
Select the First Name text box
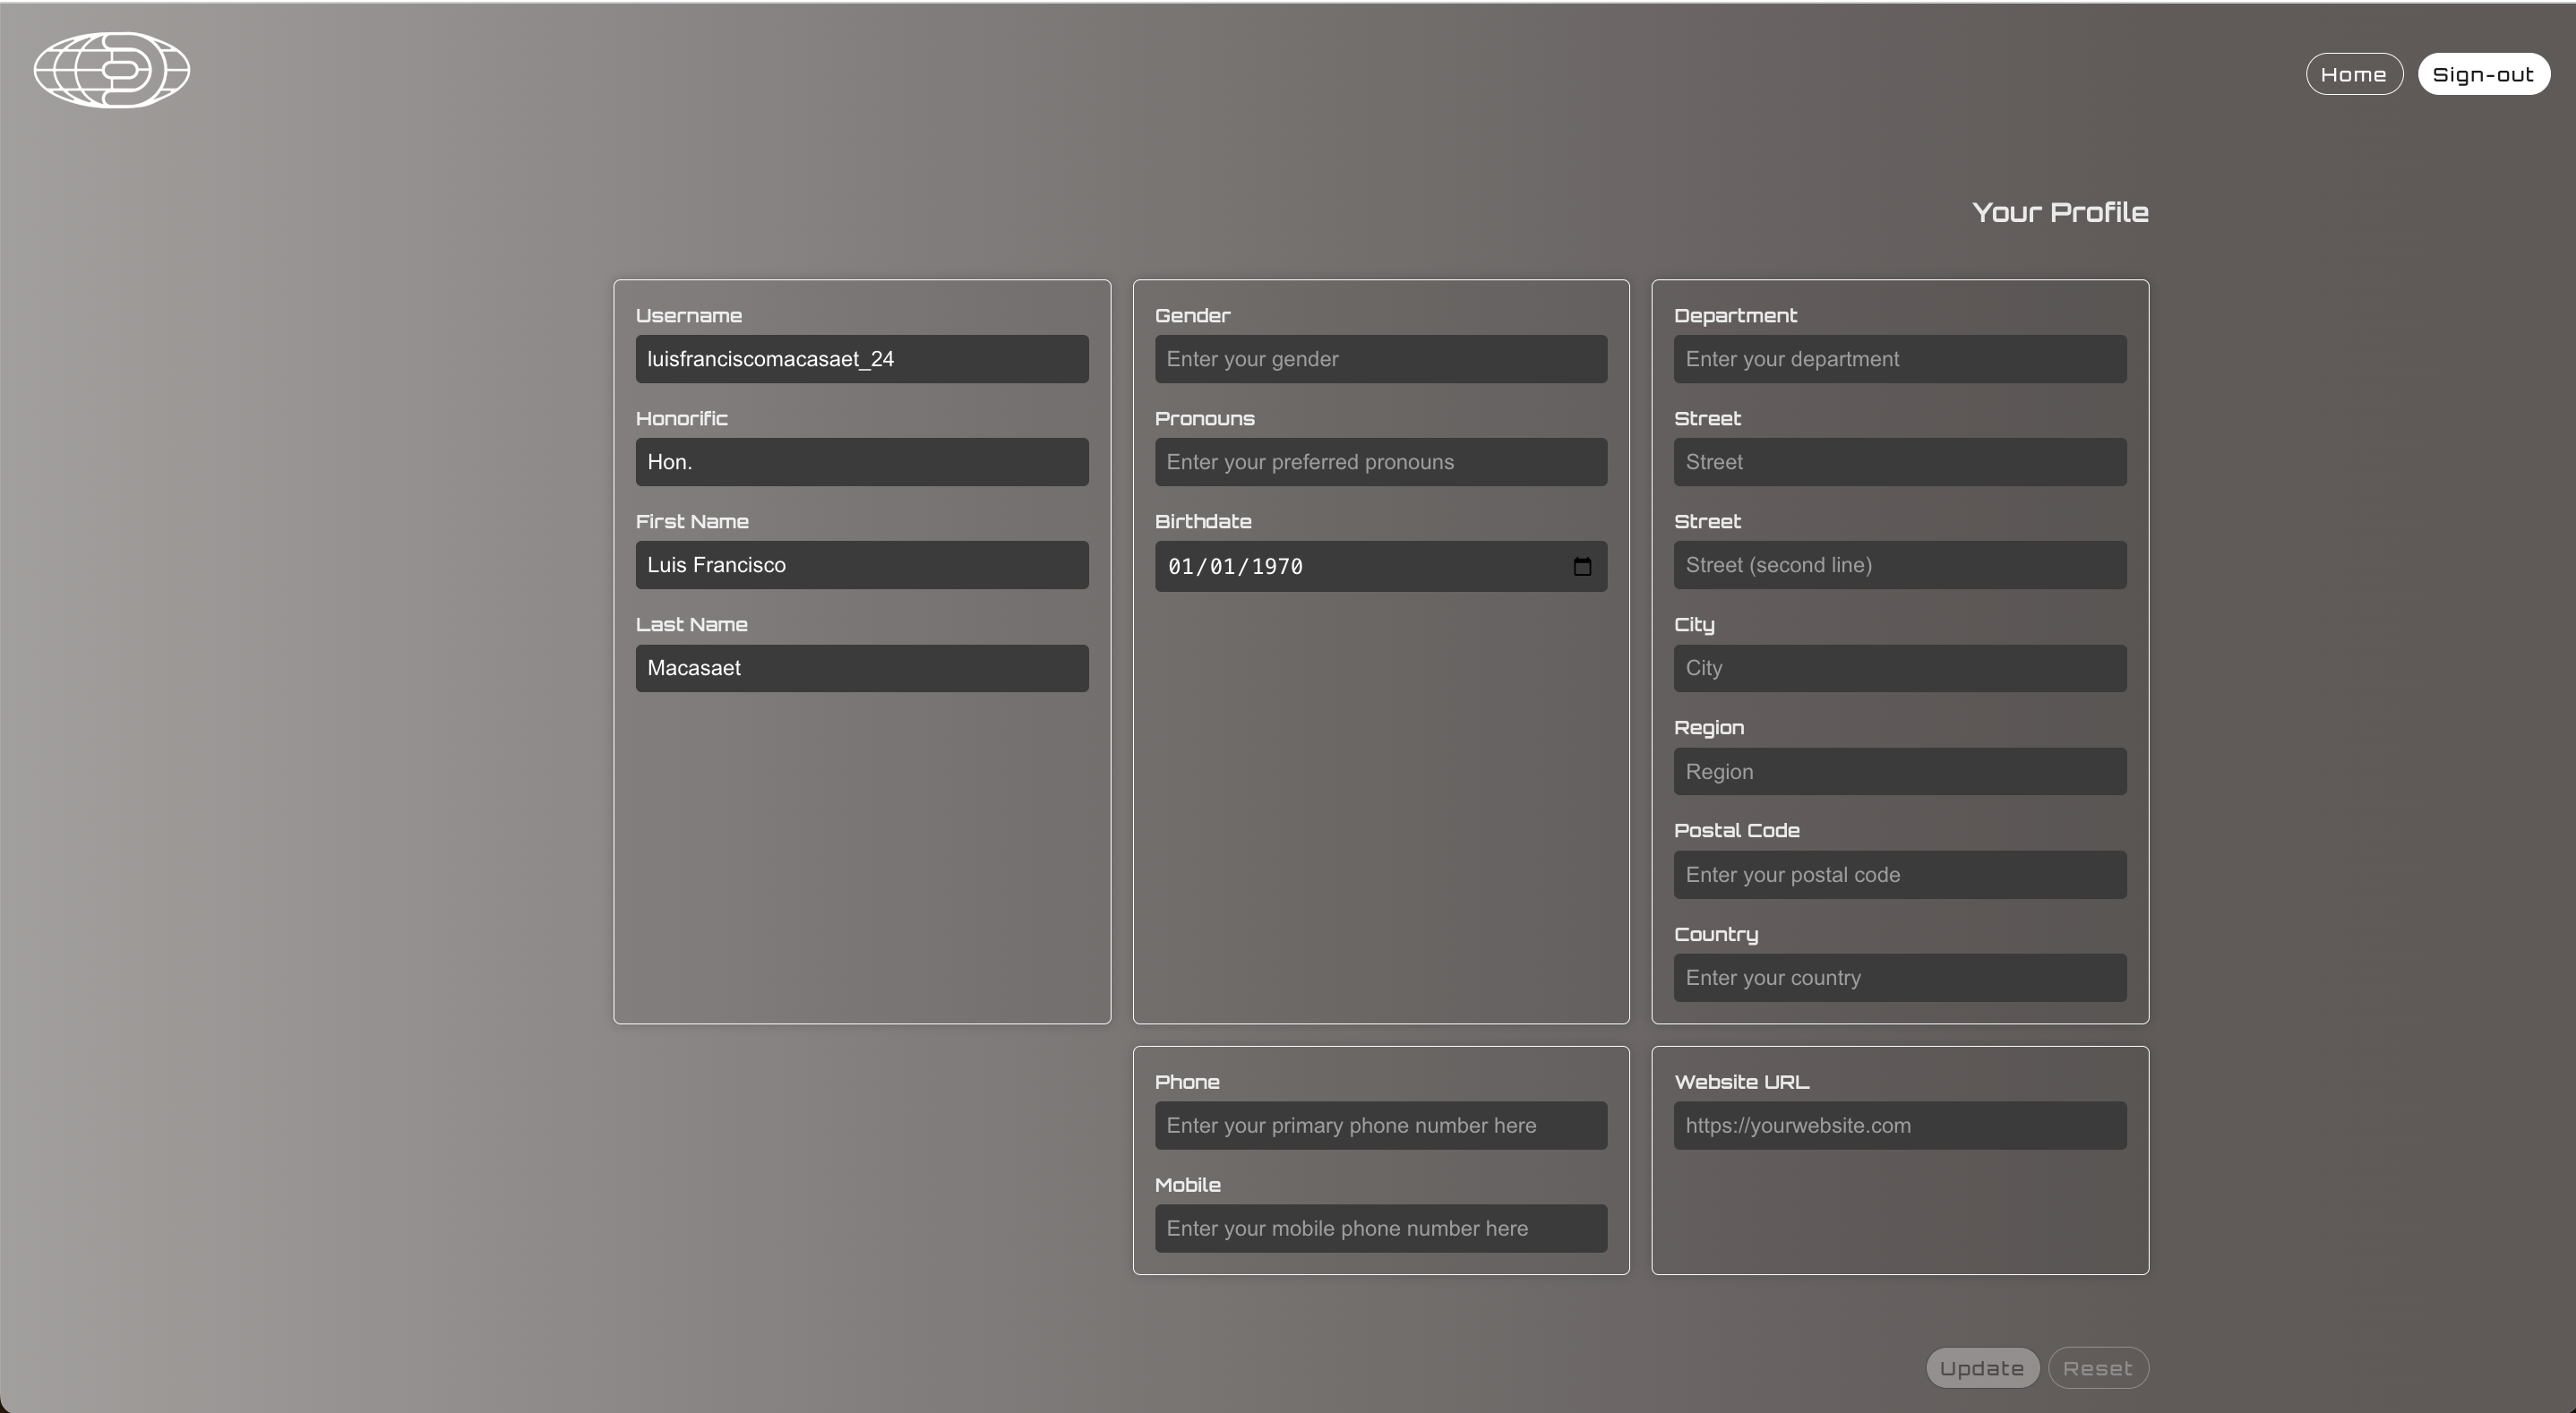click(861, 565)
